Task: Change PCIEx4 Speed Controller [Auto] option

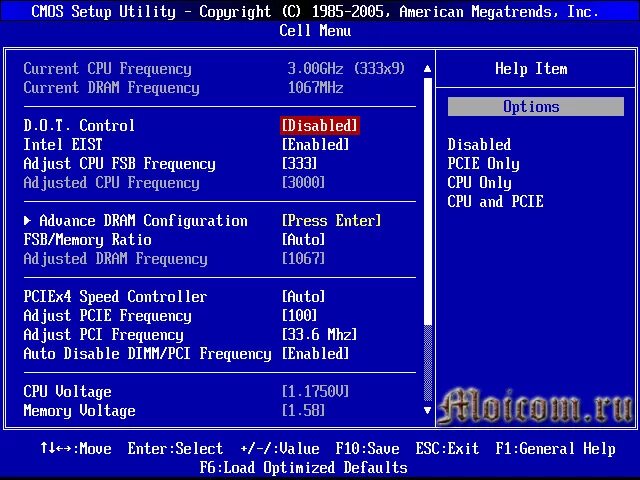Action: 303,297
